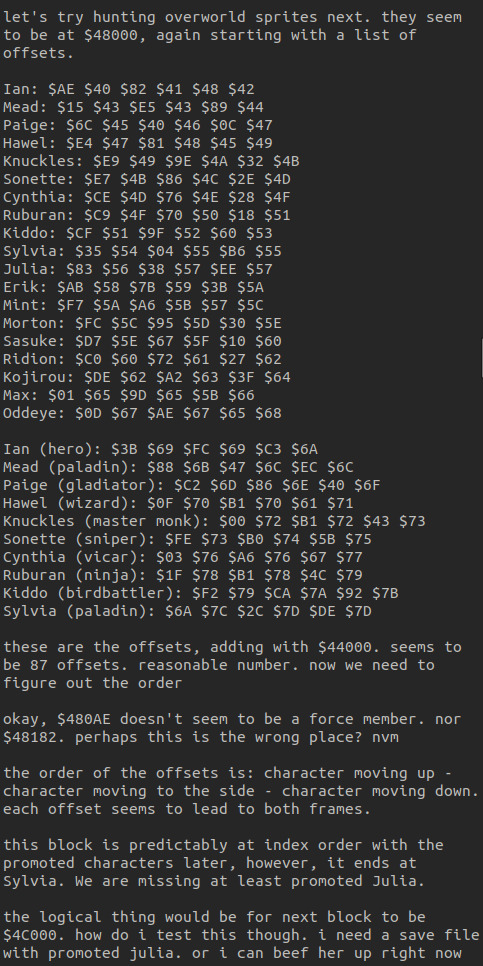Click the address '$480AE' in the paragraph
This screenshot has height=966, width=483.
click(x=84, y=719)
